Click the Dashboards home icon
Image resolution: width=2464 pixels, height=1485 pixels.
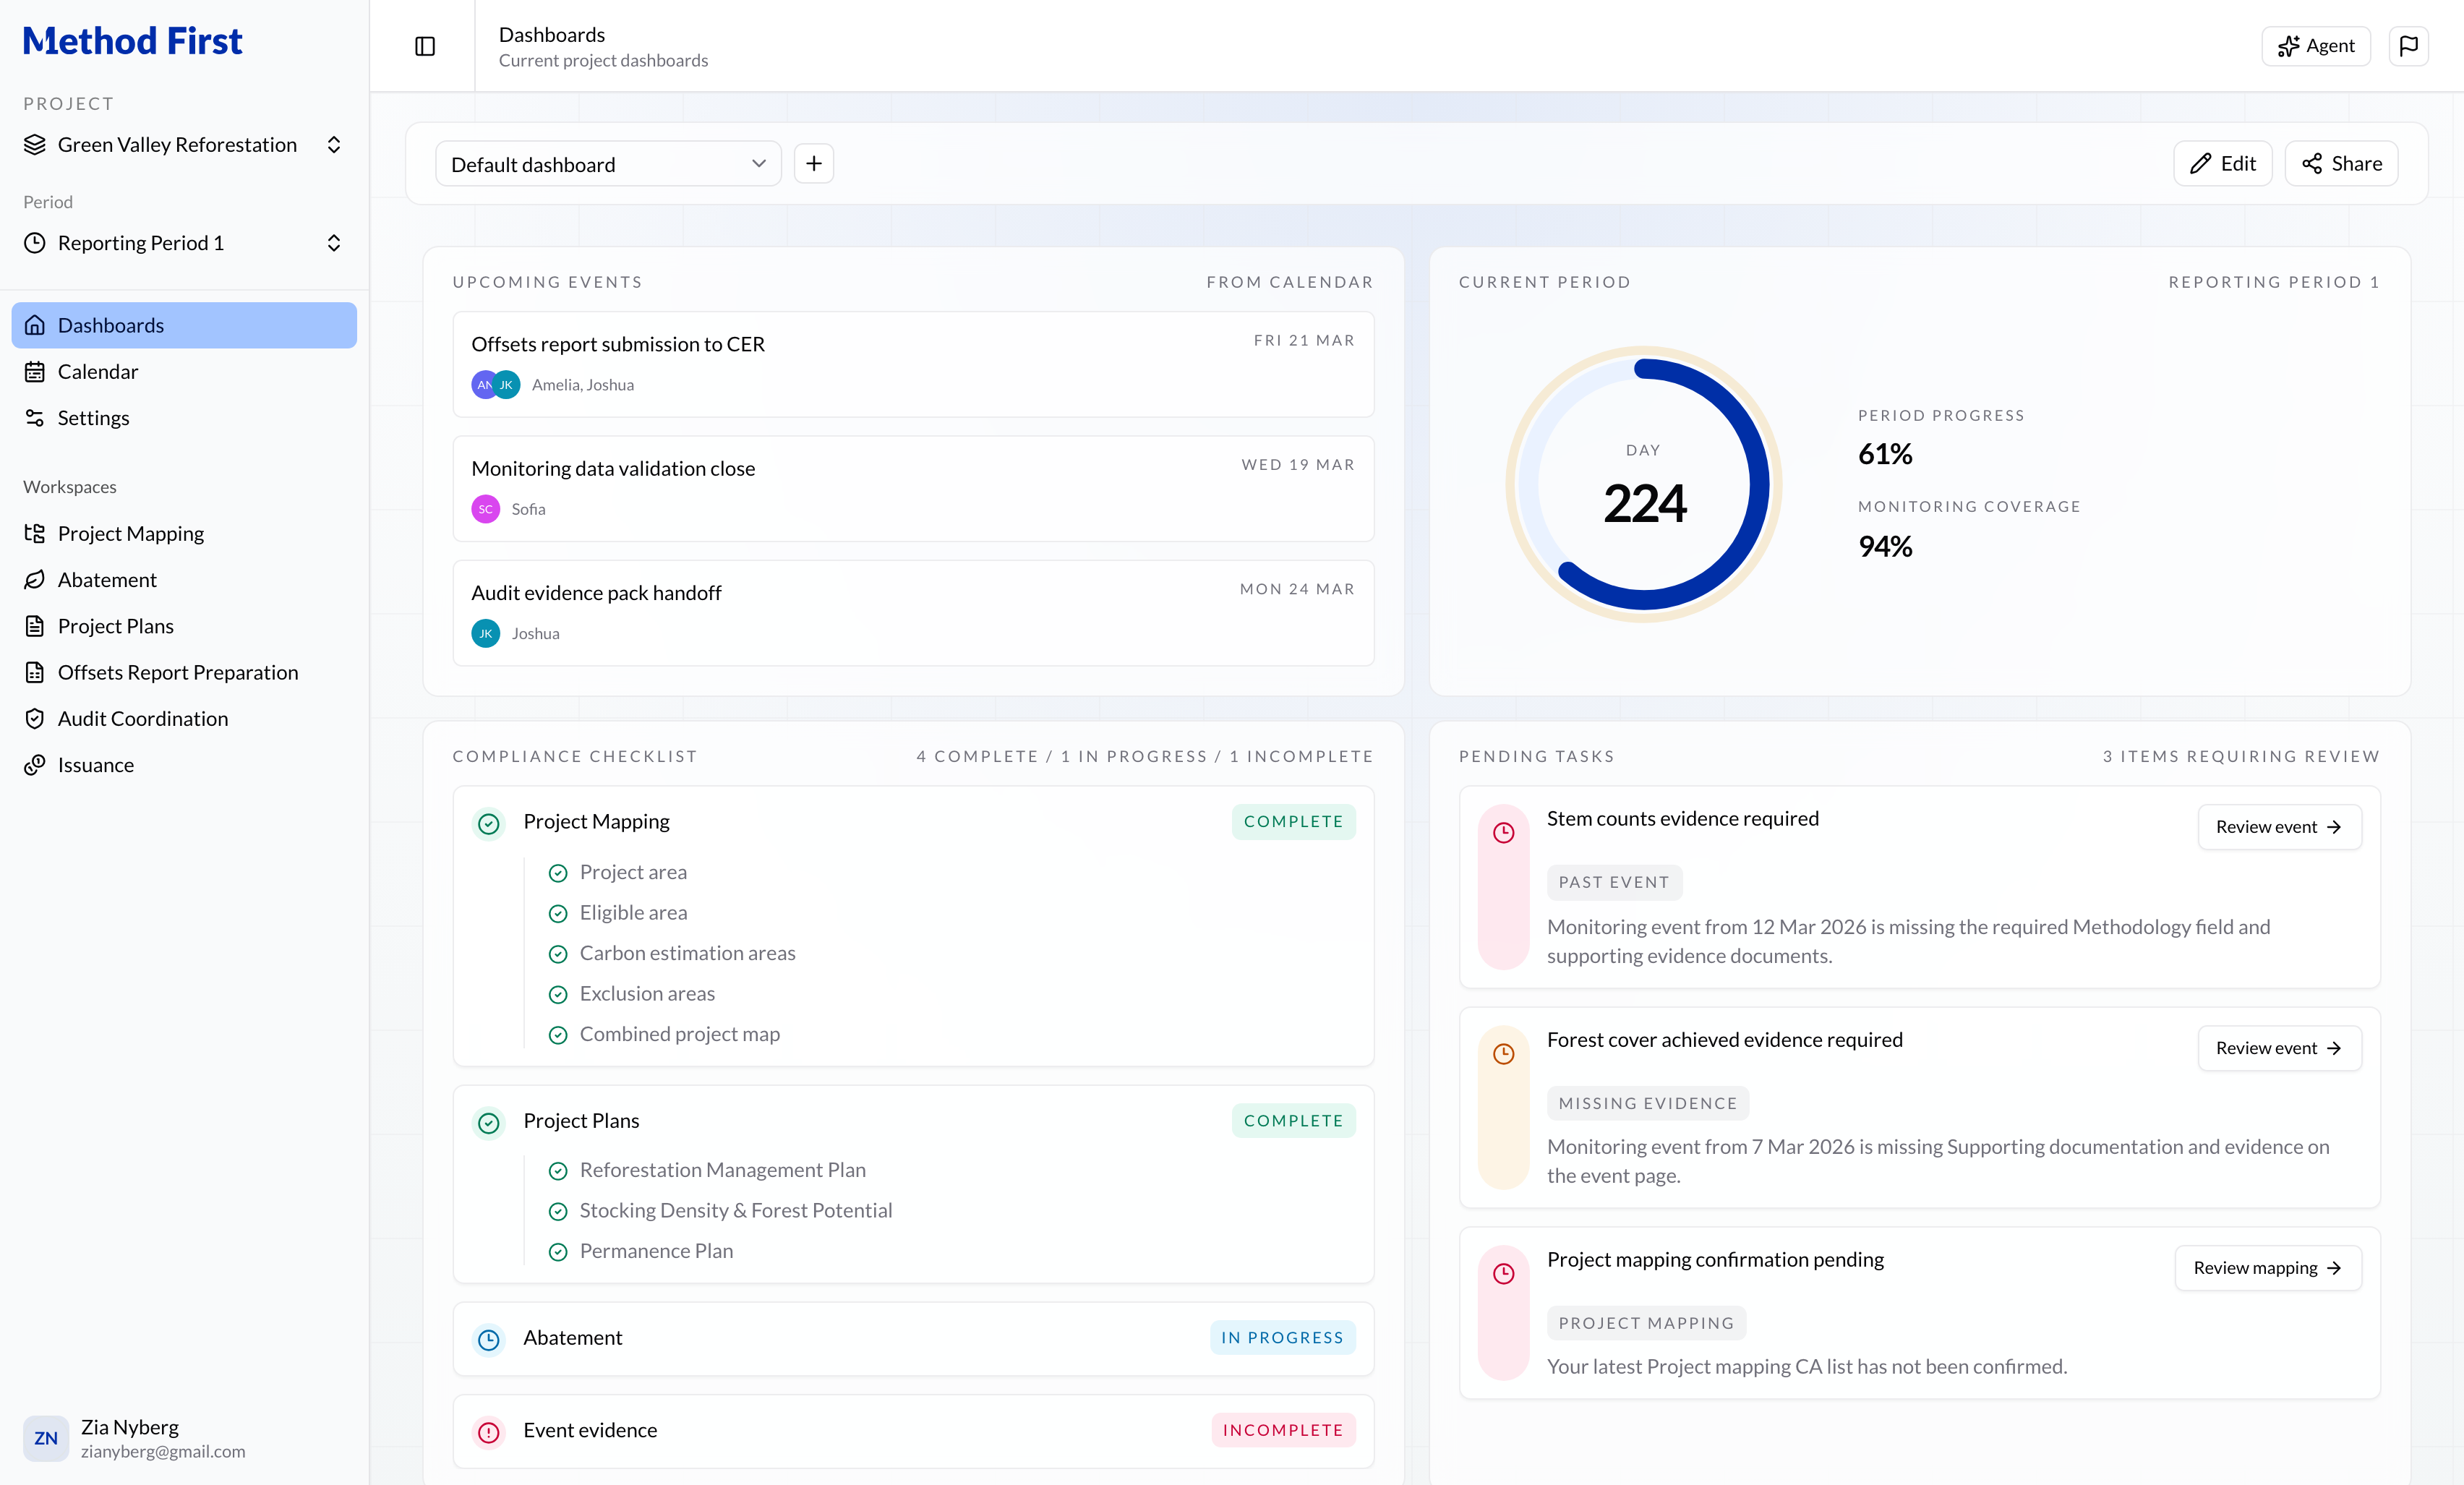pyautogui.click(x=35, y=325)
